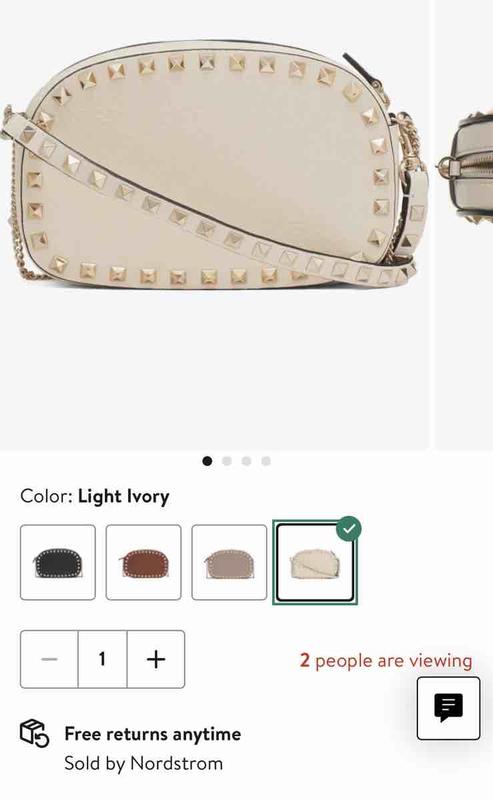Decrease quantity with the minus button
Viewport: 493px width, 800px height.
49,659
